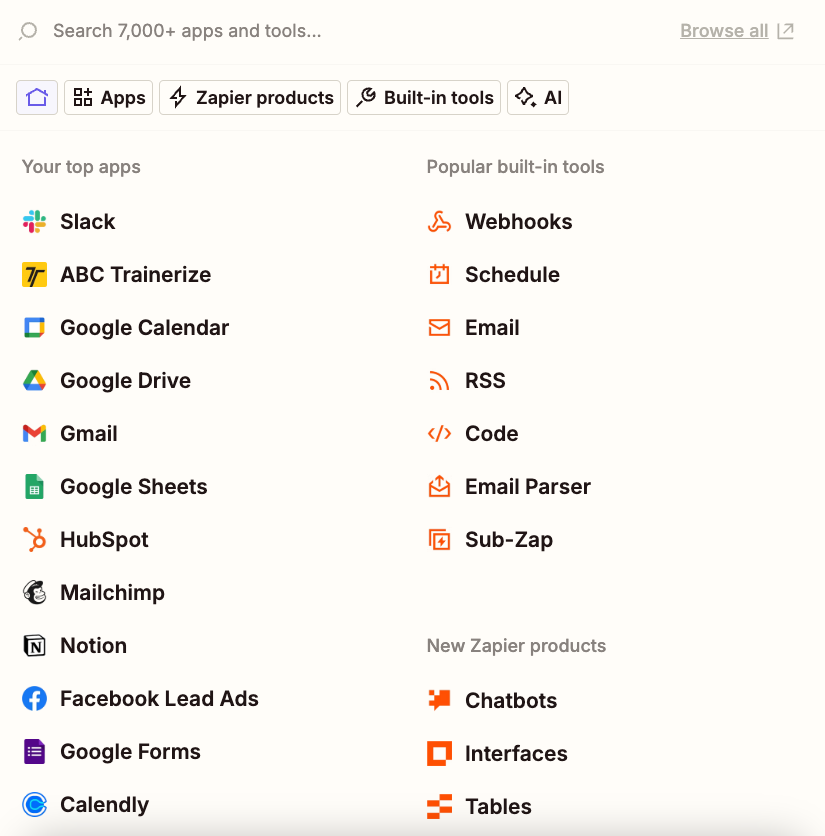
Task: Click the RSS feed icon
Action: tap(439, 381)
